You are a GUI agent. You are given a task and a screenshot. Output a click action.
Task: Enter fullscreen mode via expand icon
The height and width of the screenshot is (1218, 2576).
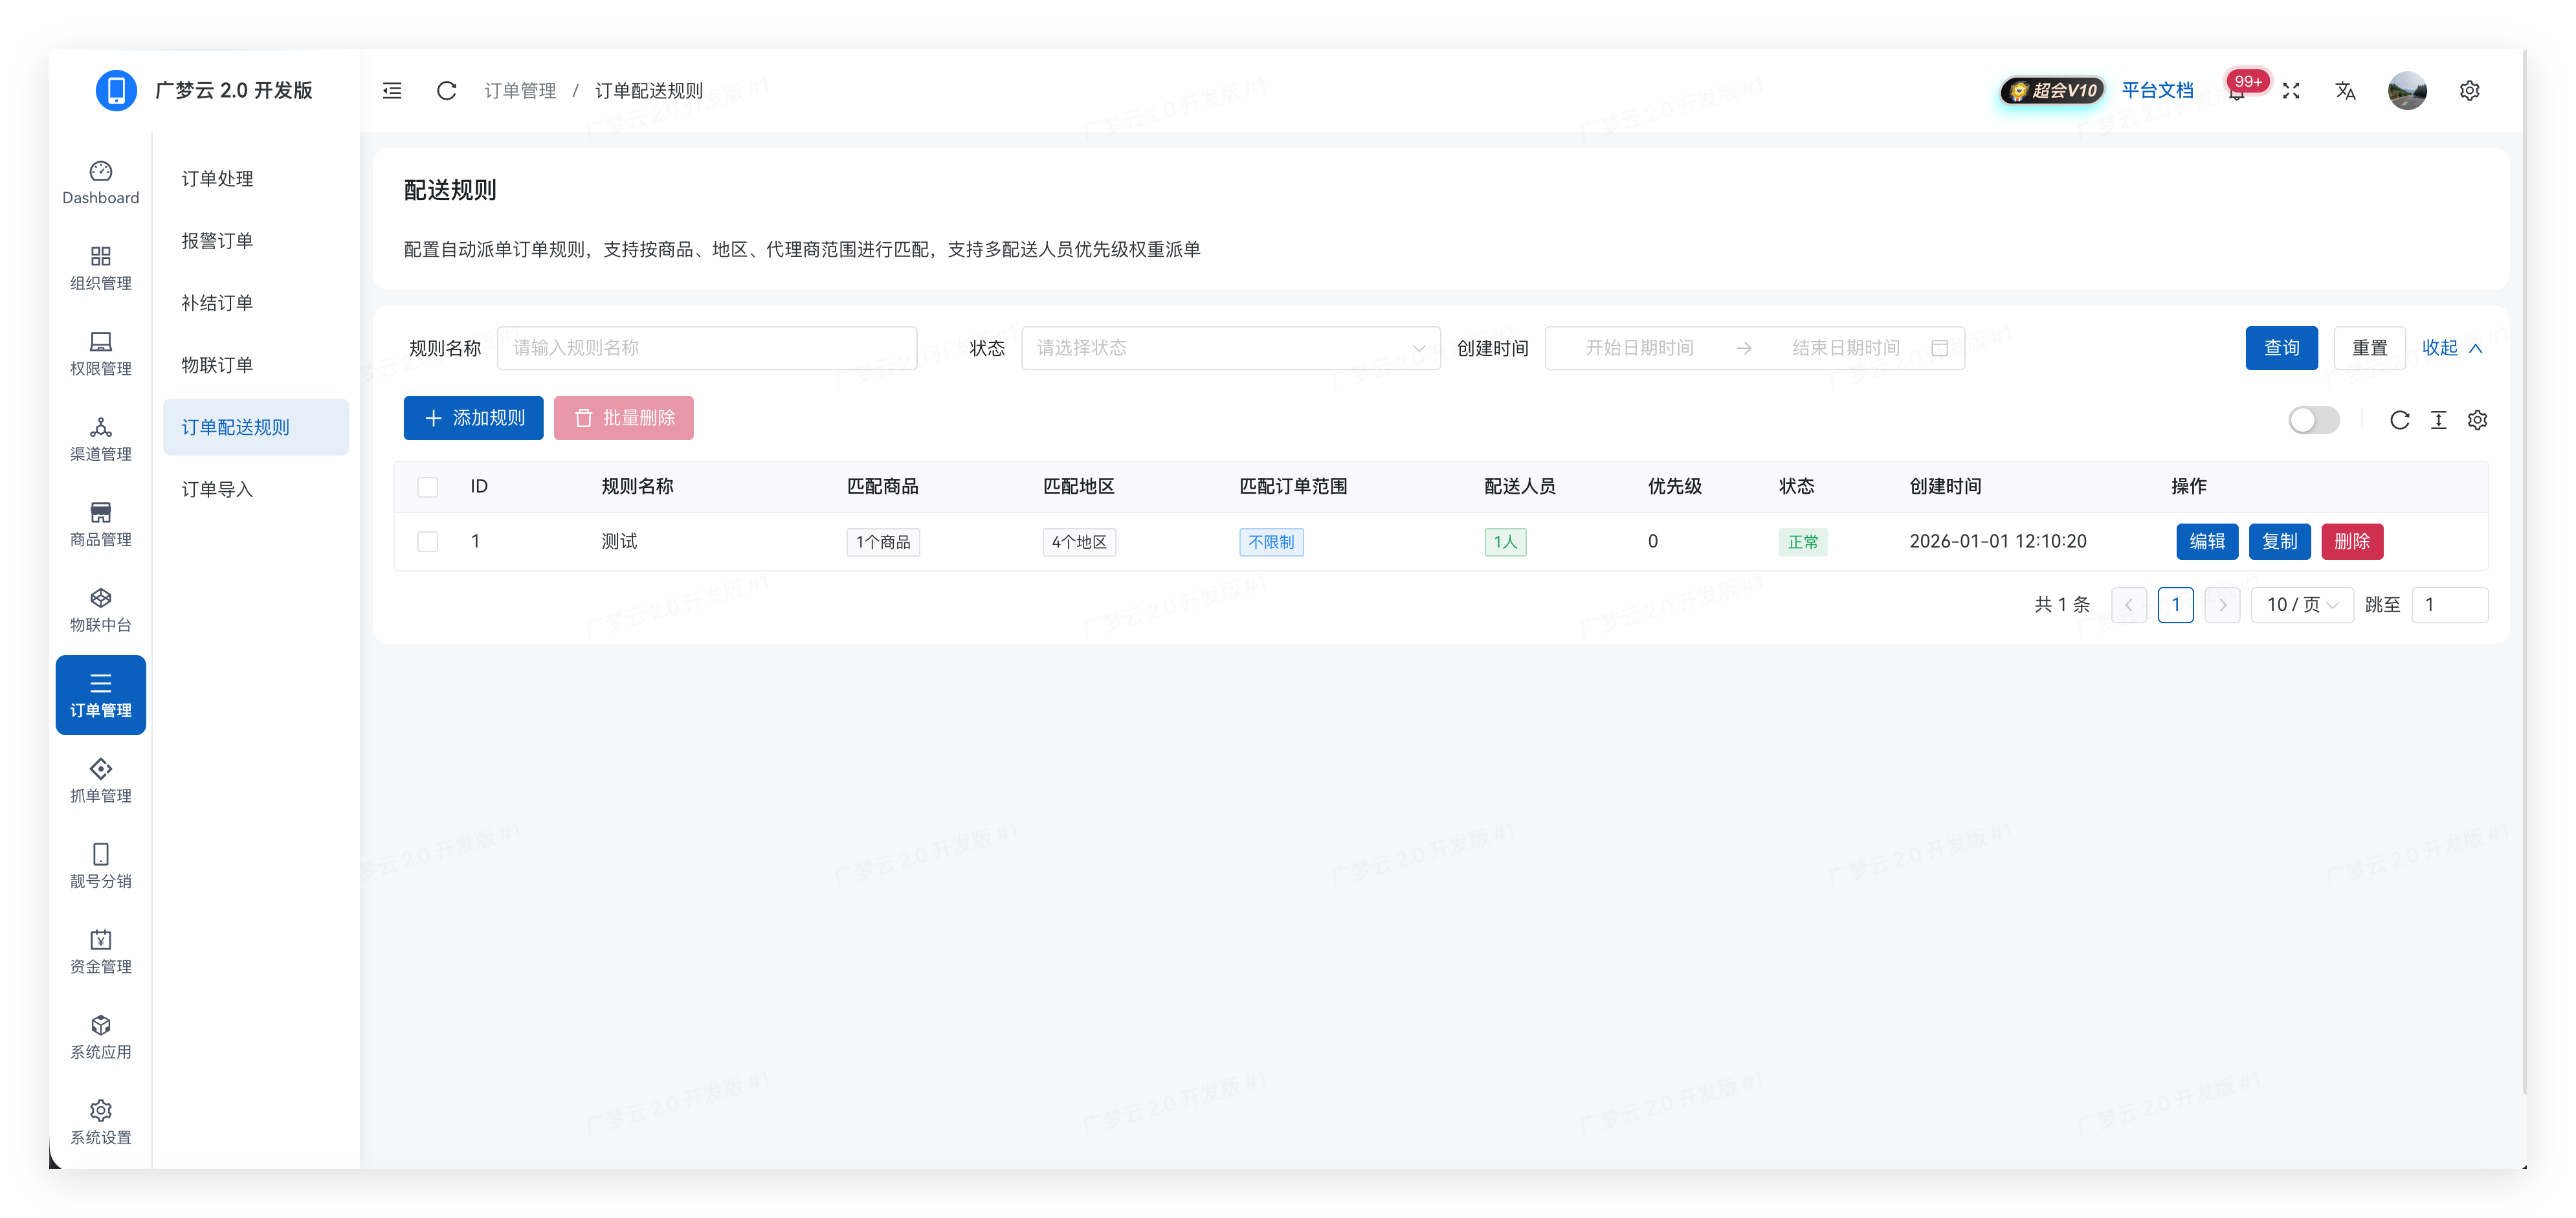pos(2291,91)
